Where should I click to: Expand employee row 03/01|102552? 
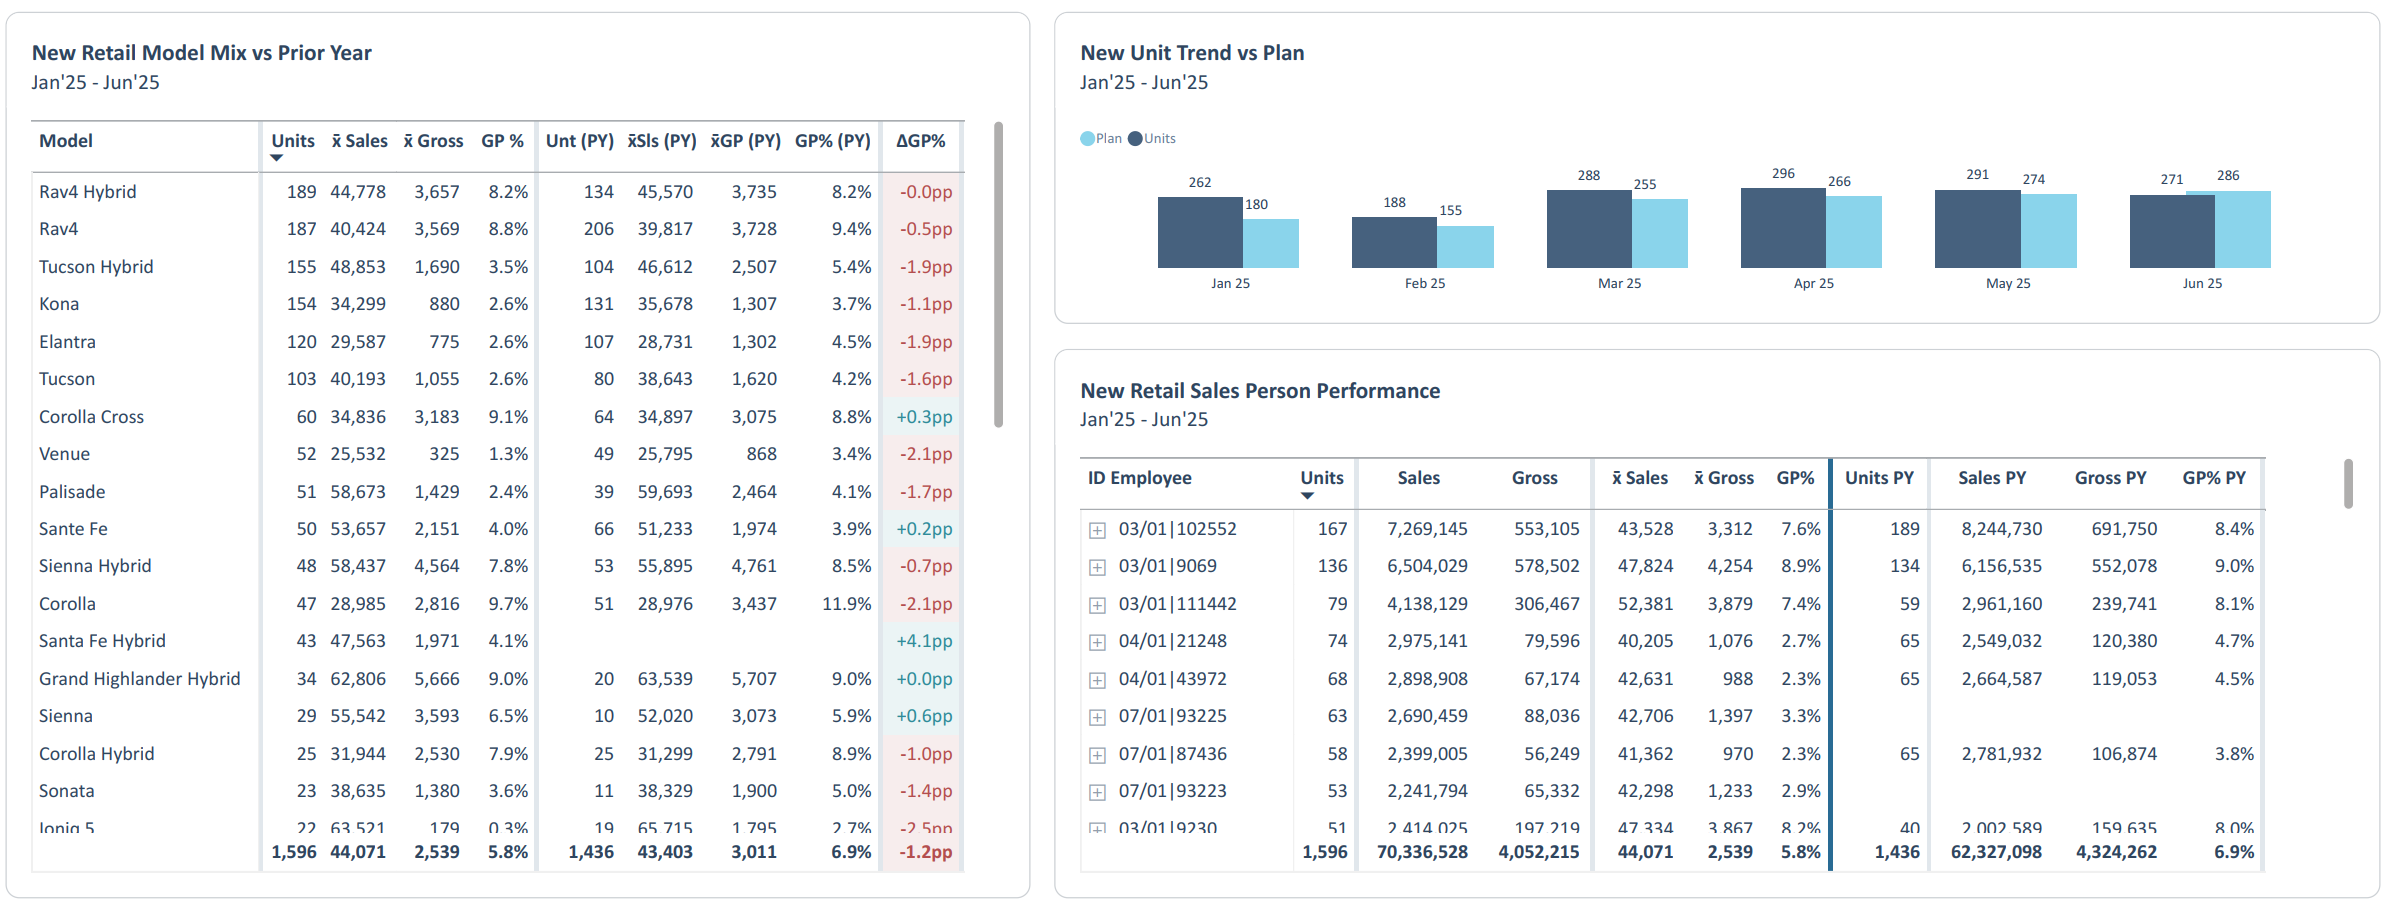(1097, 530)
